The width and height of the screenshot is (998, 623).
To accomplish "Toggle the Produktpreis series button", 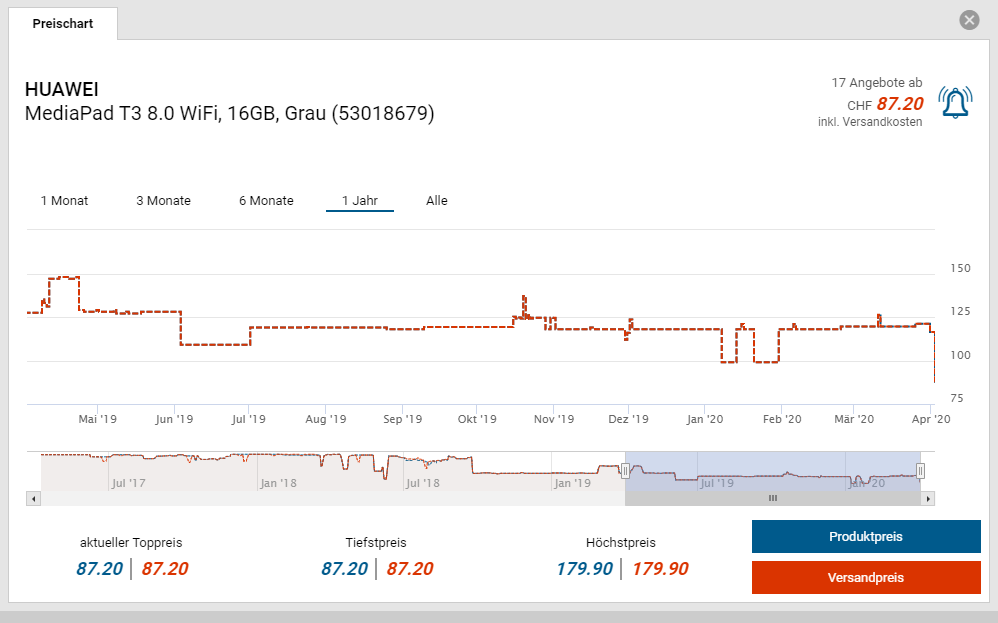I will pyautogui.click(x=865, y=537).
